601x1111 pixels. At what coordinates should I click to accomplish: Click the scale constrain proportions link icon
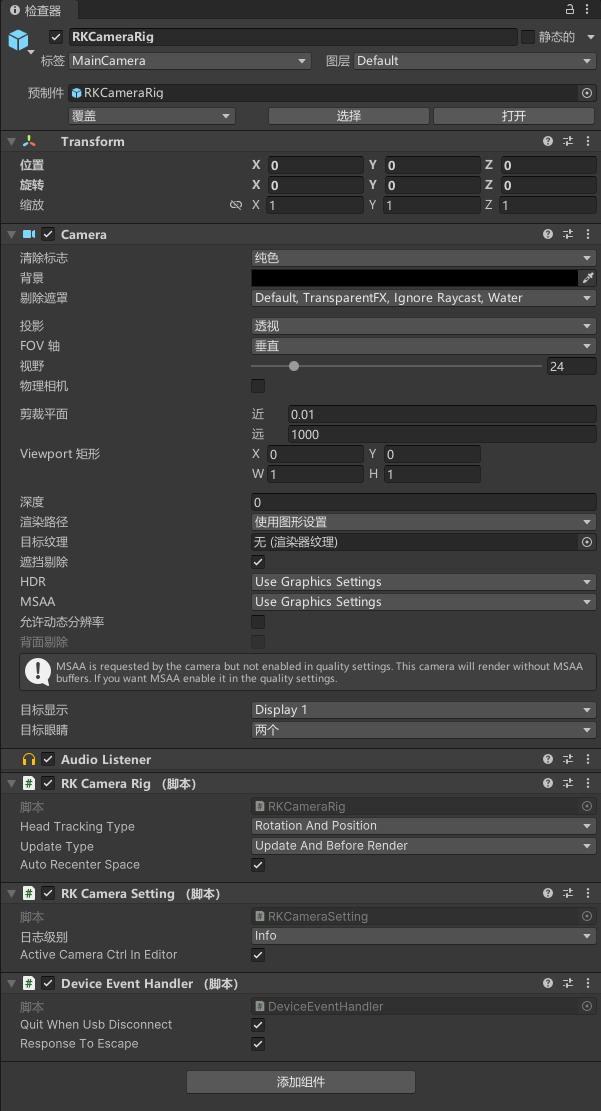[236, 205]
